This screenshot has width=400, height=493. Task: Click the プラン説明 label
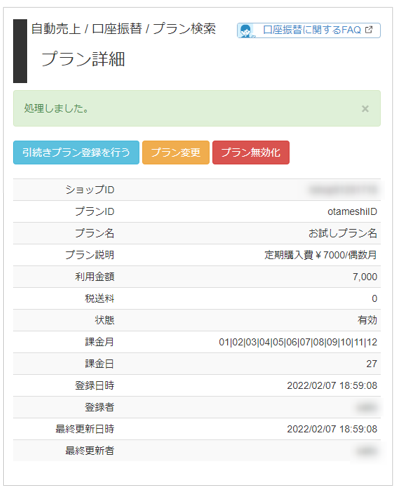[x=90, y=255]
